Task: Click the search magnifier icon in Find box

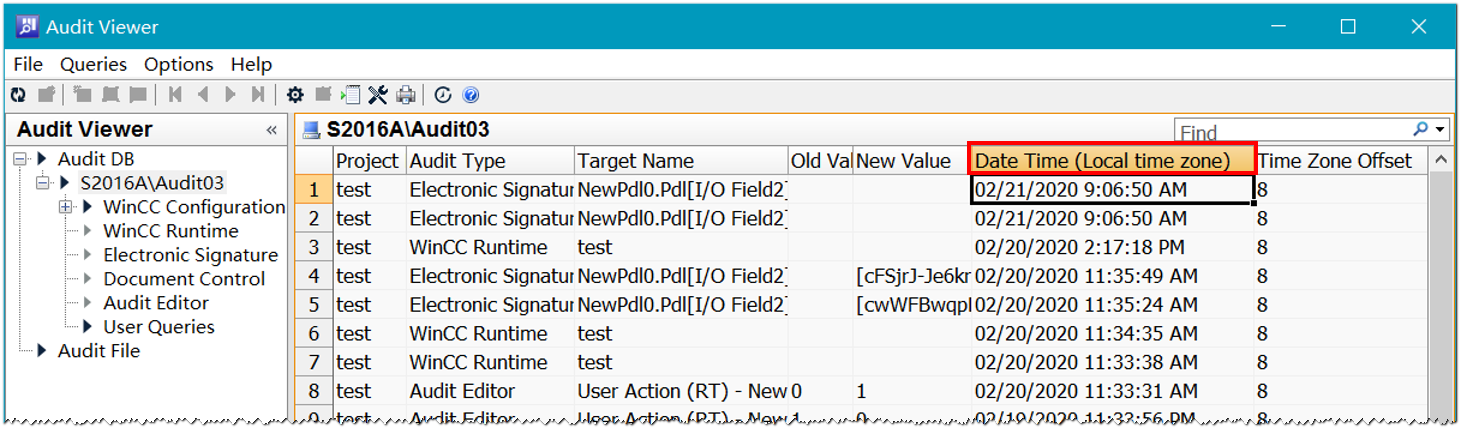Action: coord(1420,130)
